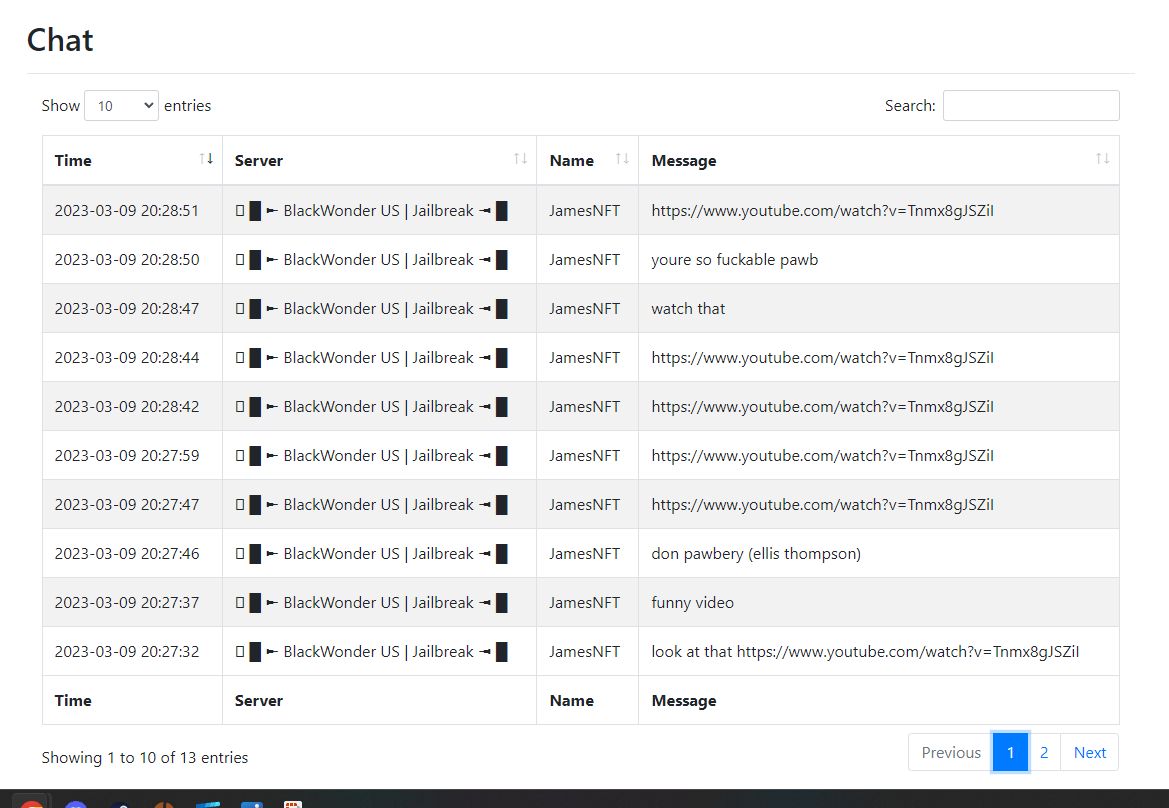Click the YouTube URL message at 20:27:47
Viewport: 1169px width, 808px height.
point(822,505)
